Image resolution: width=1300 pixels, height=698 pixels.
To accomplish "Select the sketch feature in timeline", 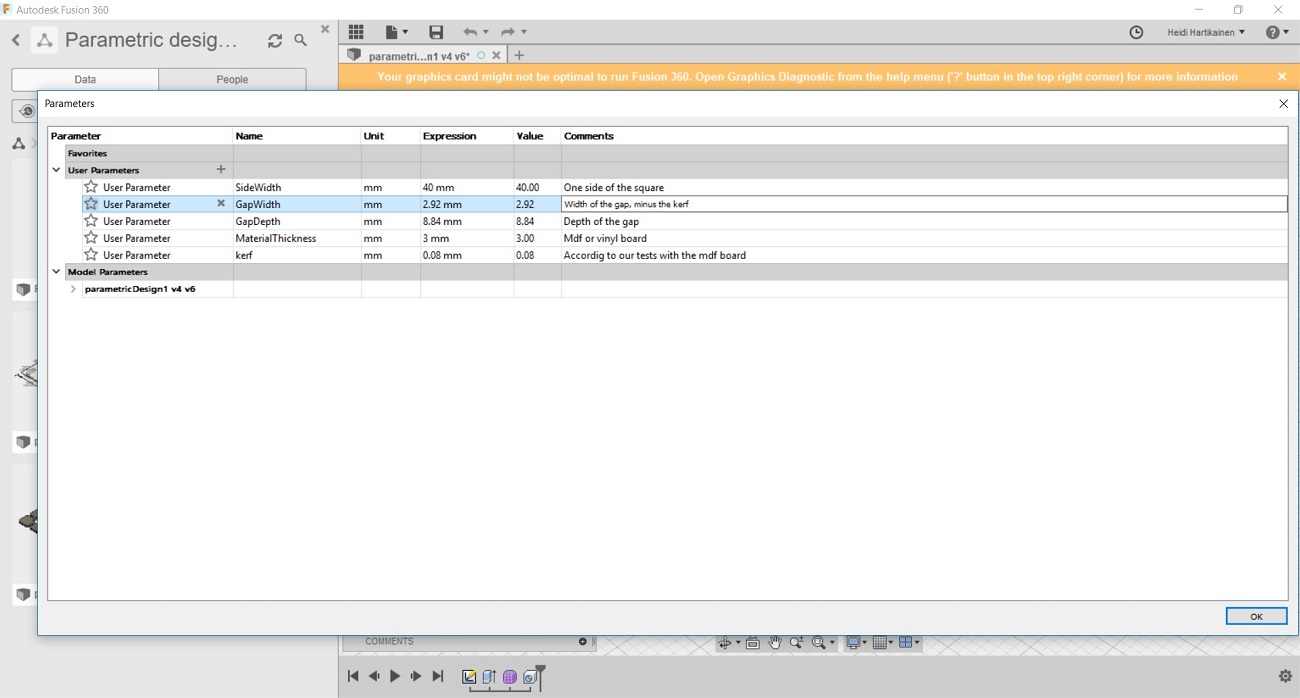I will click(469, 677).
